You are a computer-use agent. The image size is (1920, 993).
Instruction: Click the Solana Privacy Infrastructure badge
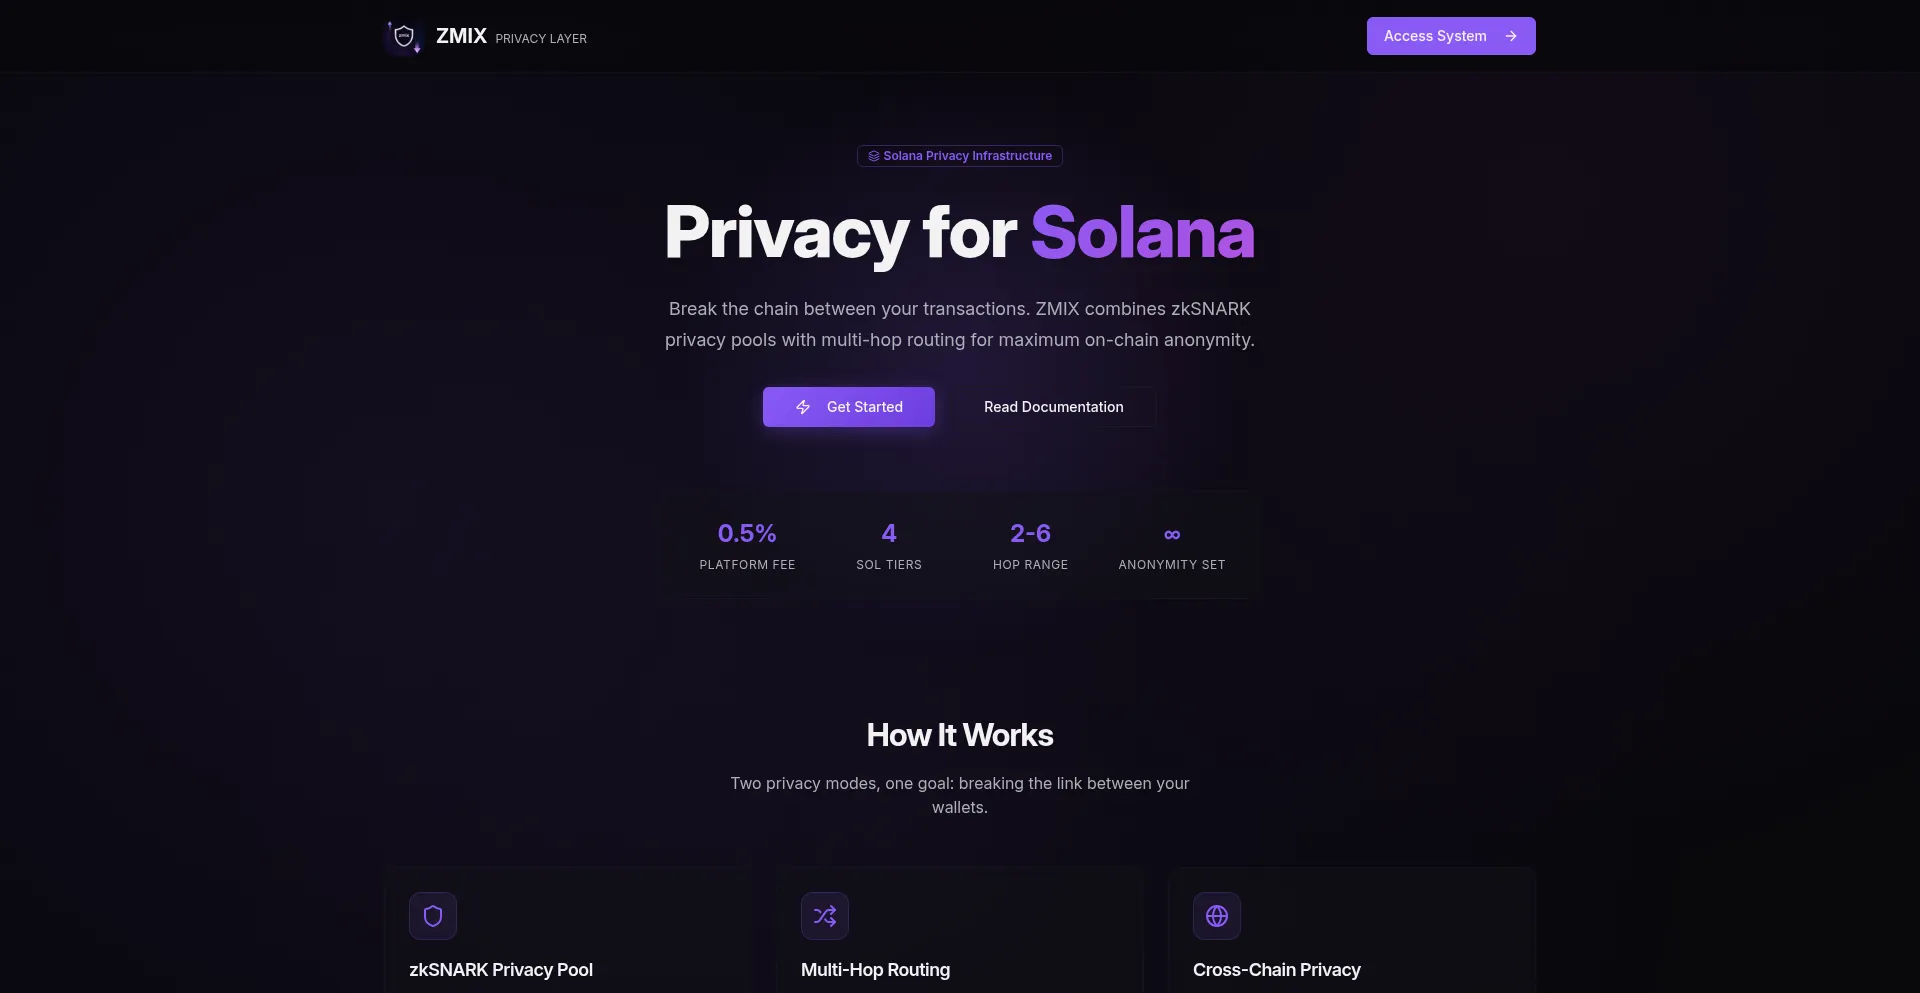(960, 156)
